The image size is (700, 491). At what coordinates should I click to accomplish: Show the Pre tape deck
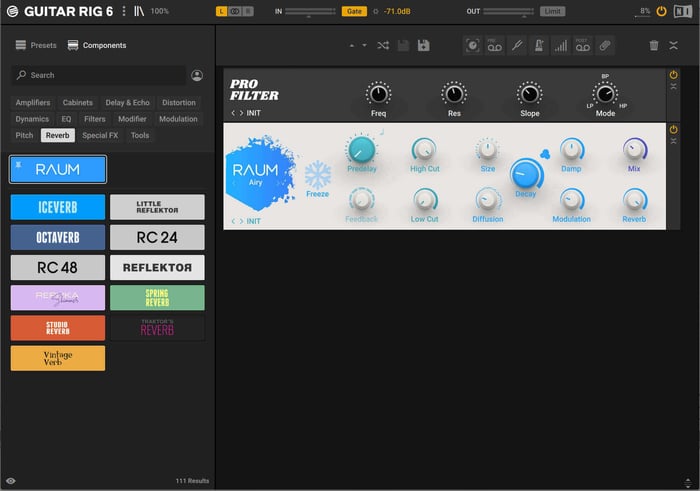tap(494, 46)
